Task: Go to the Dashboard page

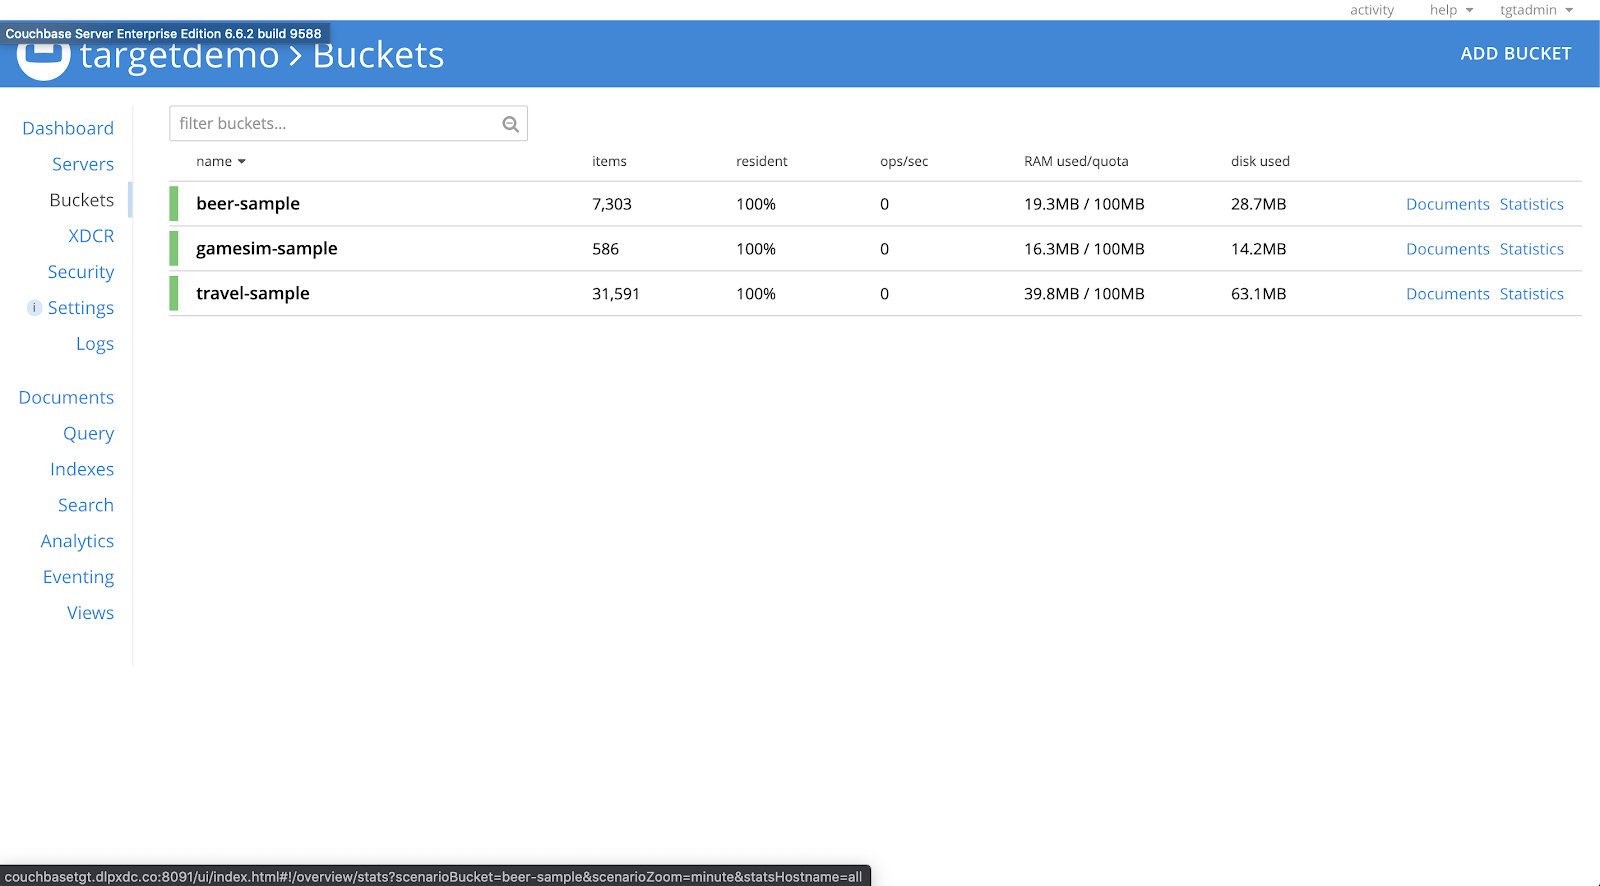Action: (x=68, y=128)
